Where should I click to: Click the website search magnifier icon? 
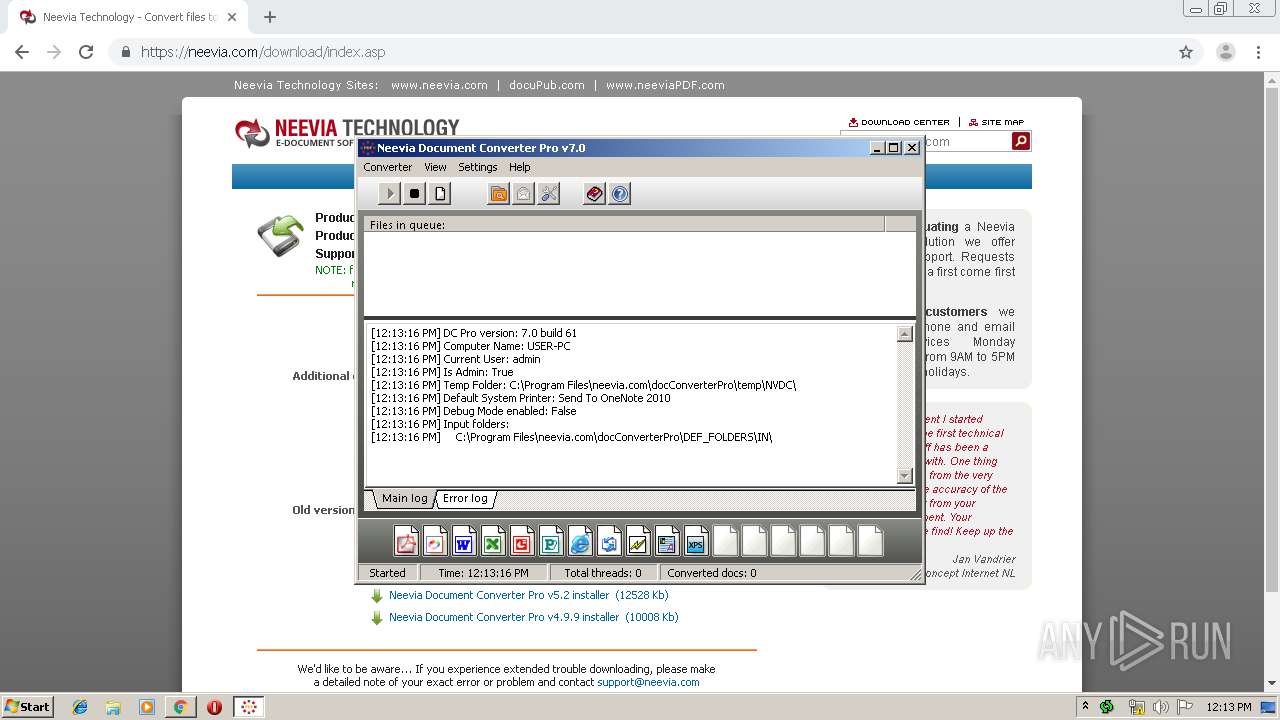click(1021, 142)
